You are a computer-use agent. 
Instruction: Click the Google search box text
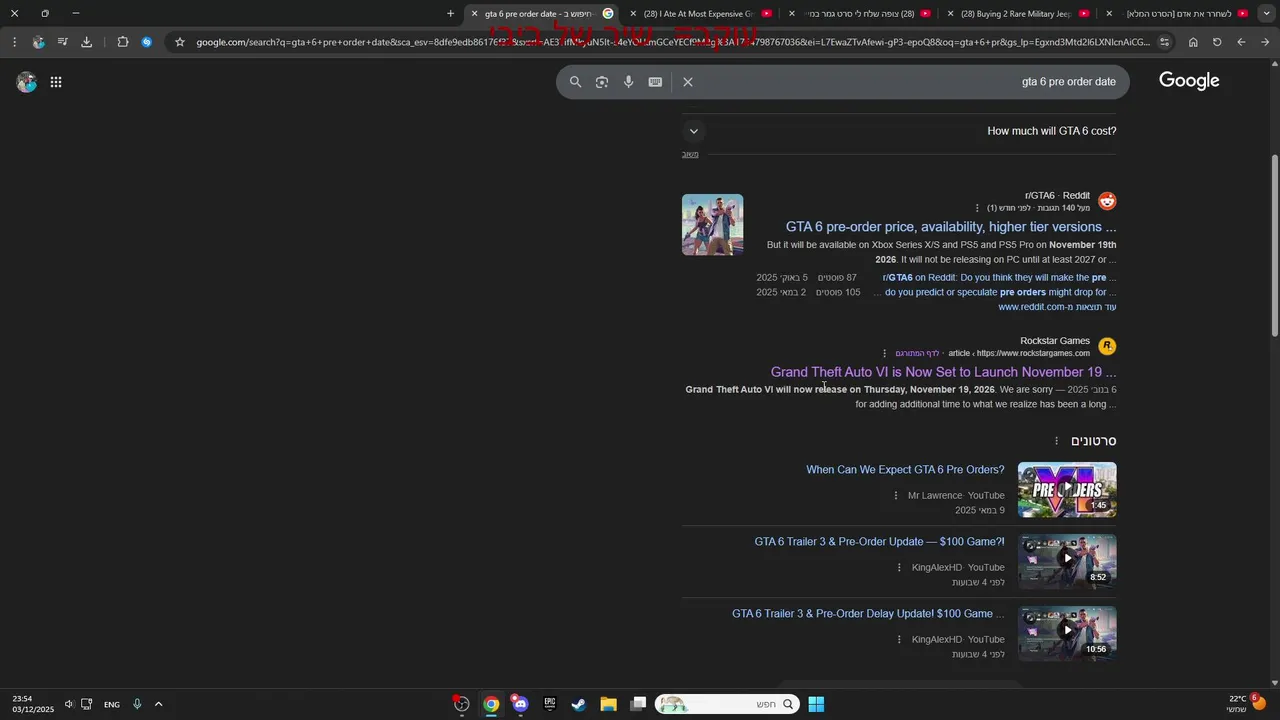coord(1068,82)
